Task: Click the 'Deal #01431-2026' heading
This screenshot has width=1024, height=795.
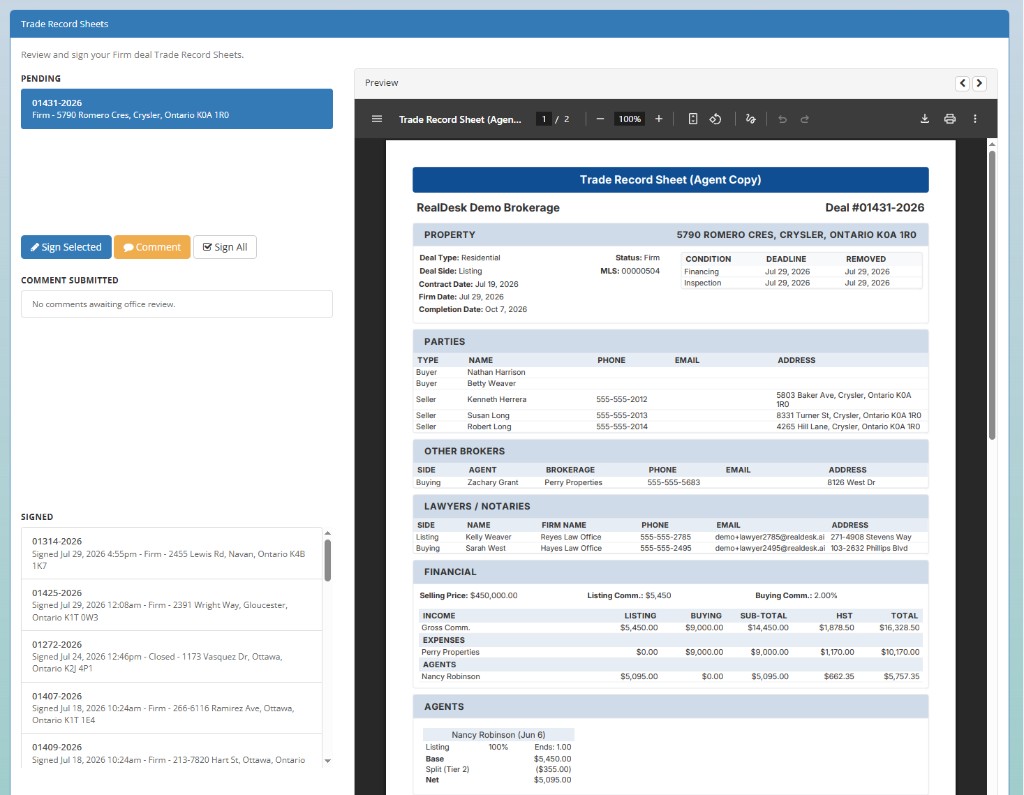Action: pyautogui.click(x=874, y=208)
